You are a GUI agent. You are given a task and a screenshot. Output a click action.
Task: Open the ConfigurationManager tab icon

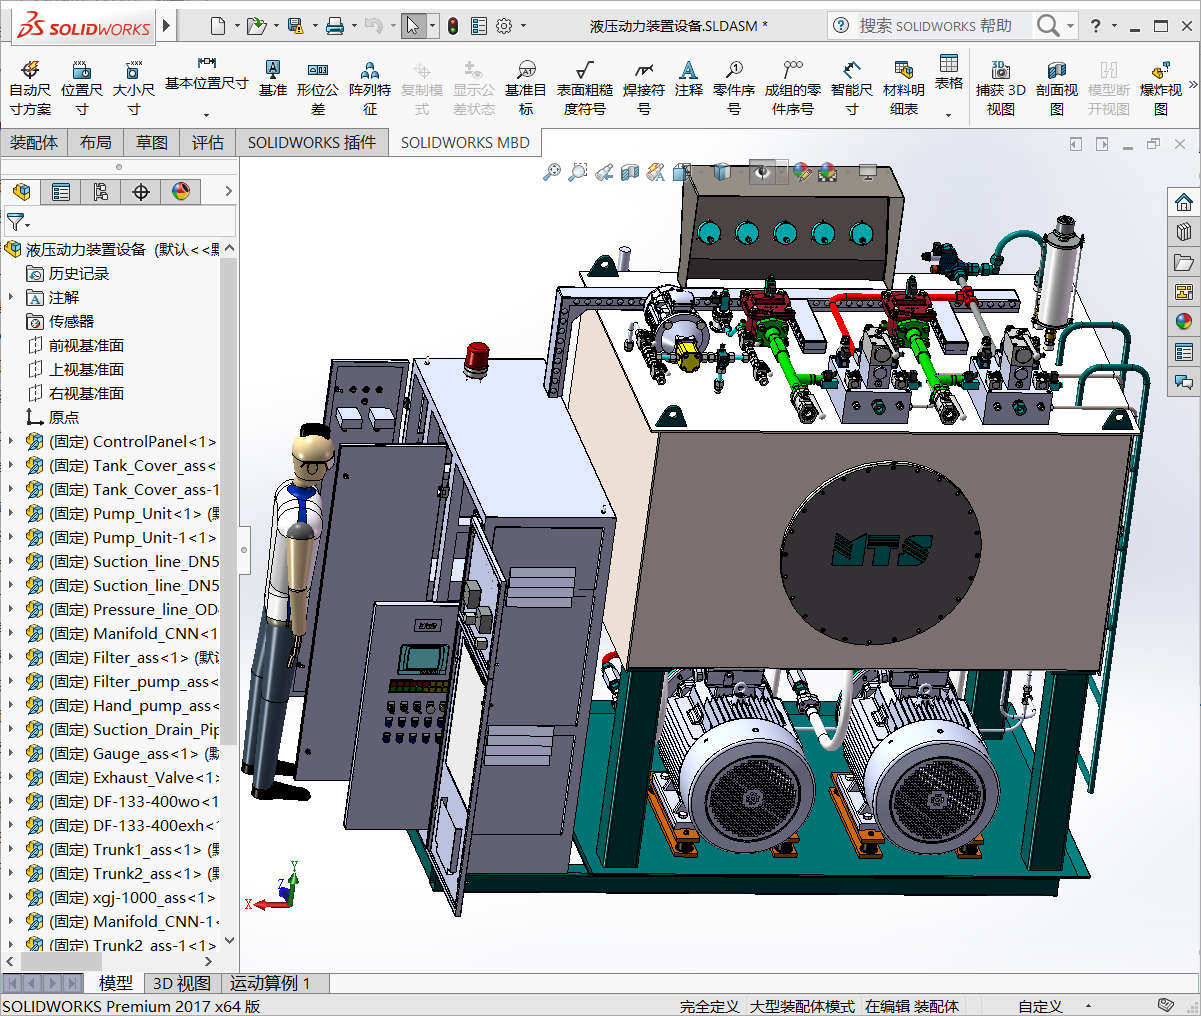pos(101,192)
